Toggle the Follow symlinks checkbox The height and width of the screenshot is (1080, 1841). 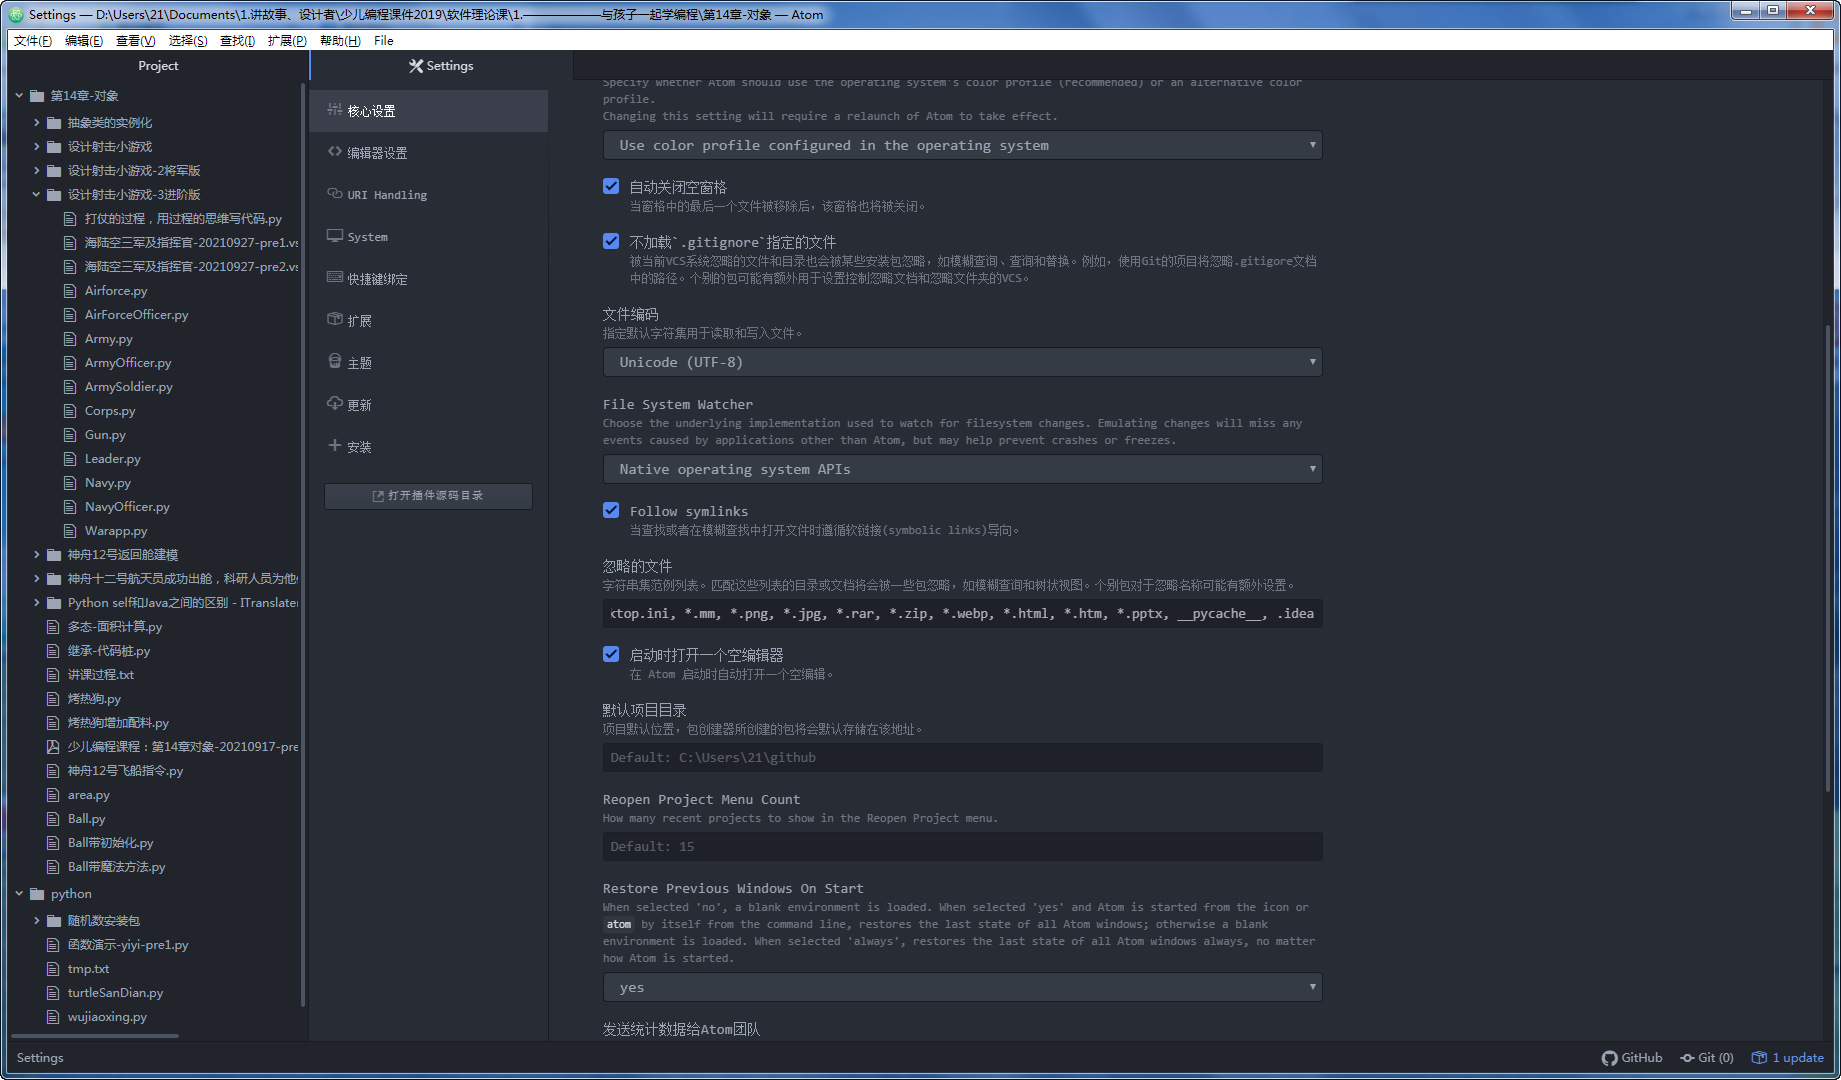point(611,510)
